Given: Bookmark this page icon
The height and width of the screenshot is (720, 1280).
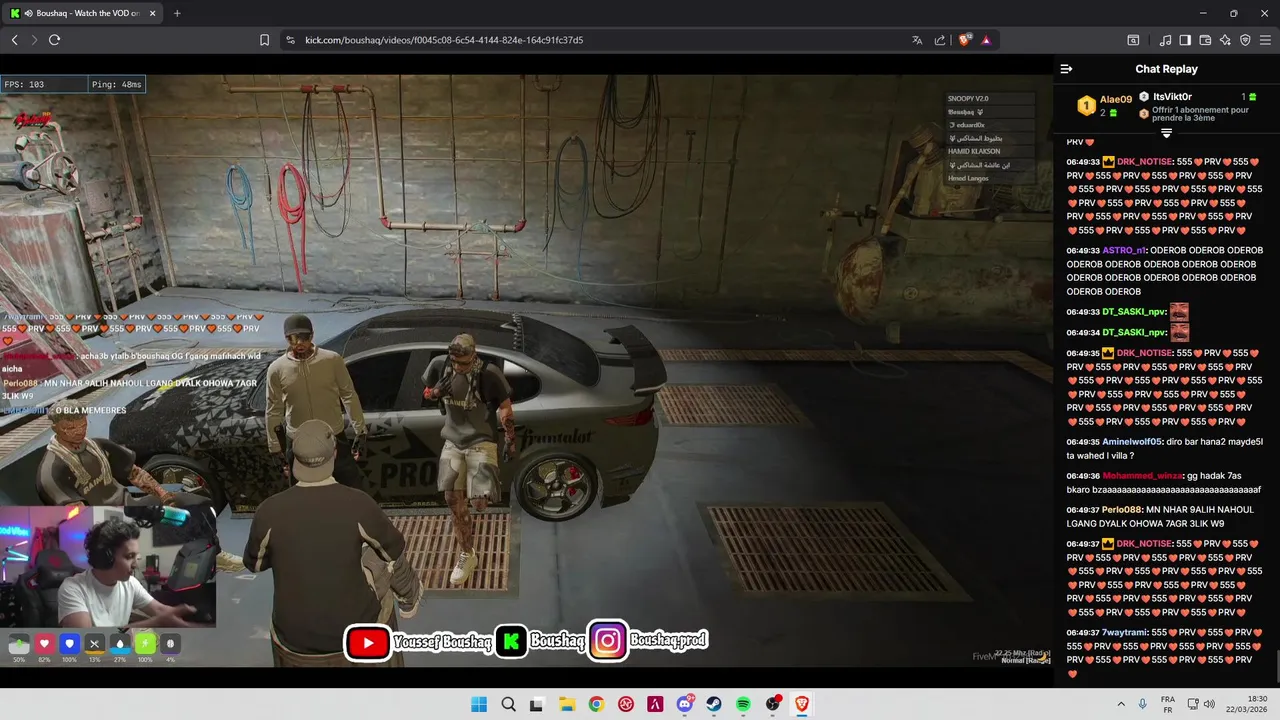Looking at the screenshot, I should 264,40.
